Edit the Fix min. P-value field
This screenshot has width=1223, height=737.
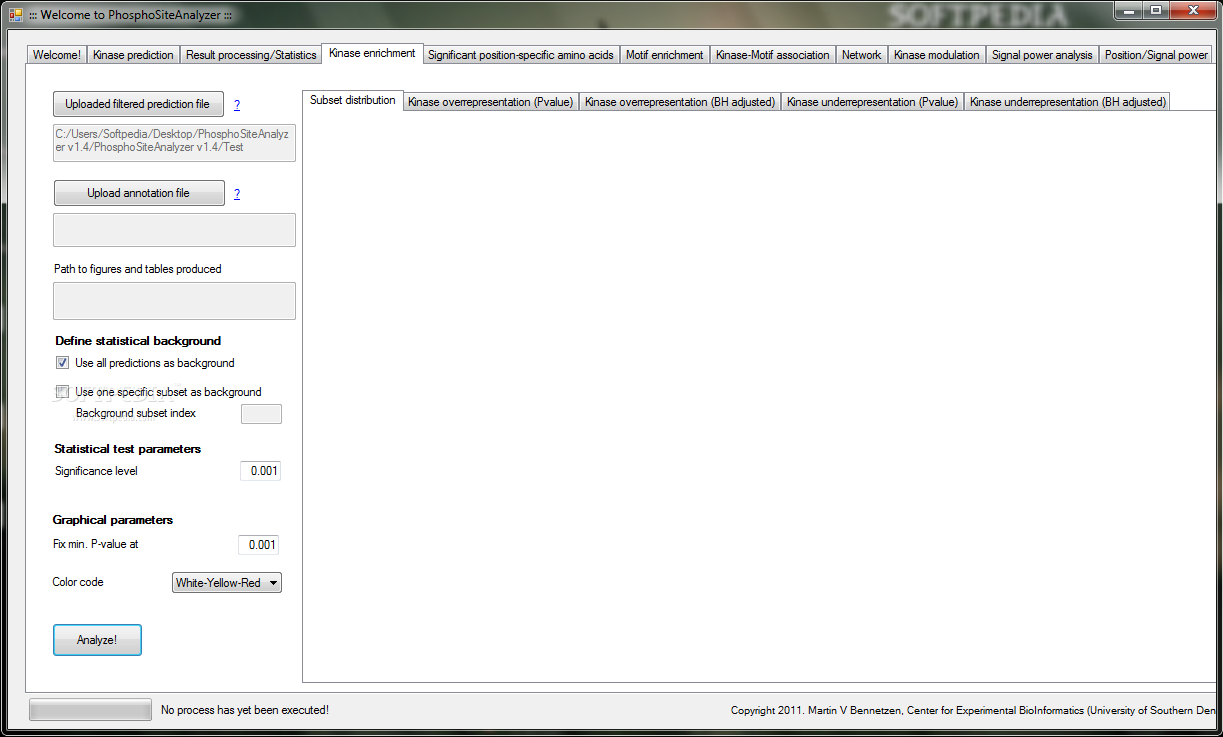pos(258,545)
